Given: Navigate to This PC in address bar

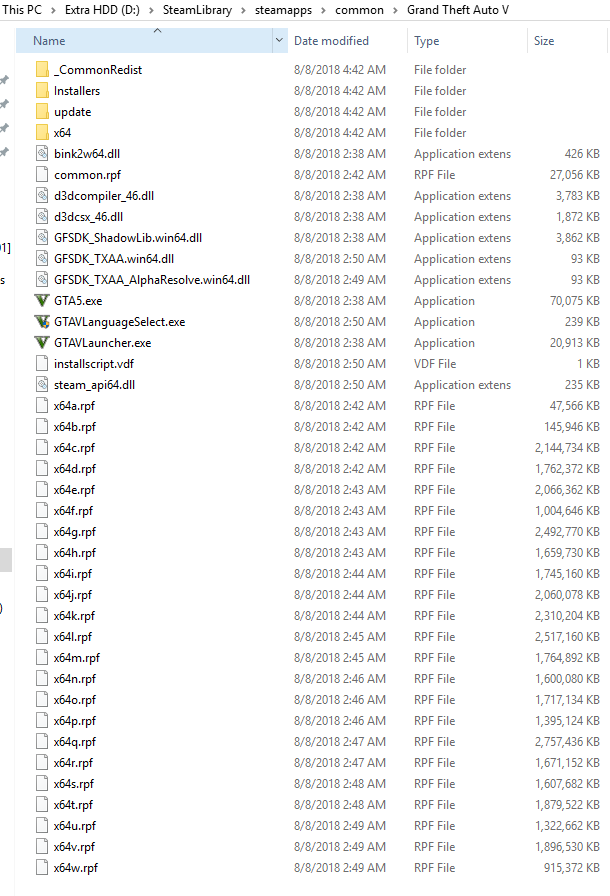Looking at the screenshot, I should pyautogui.click(x=22, y=10).
